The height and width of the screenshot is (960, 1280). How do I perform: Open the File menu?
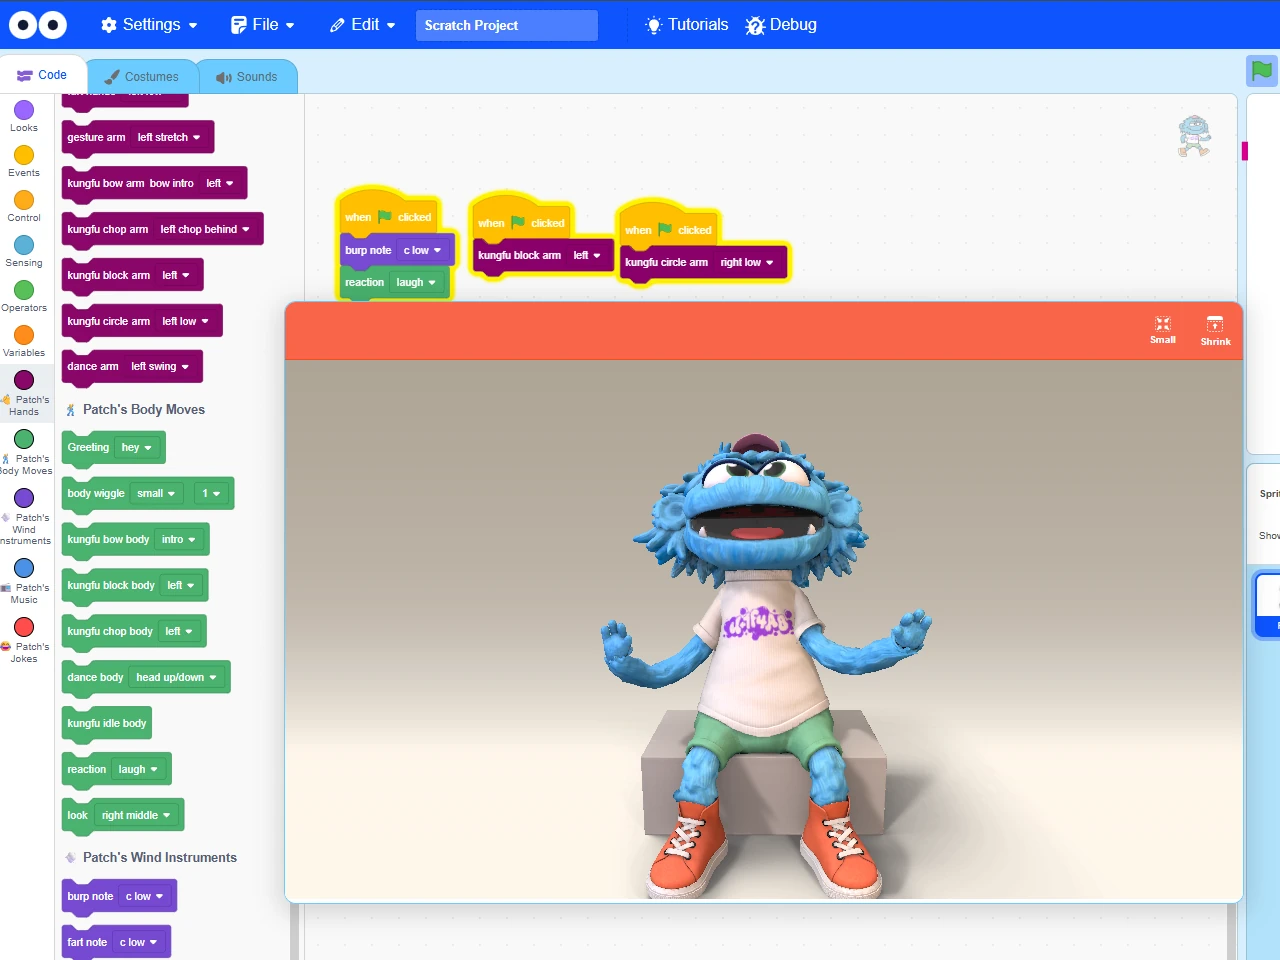[262, 24]
